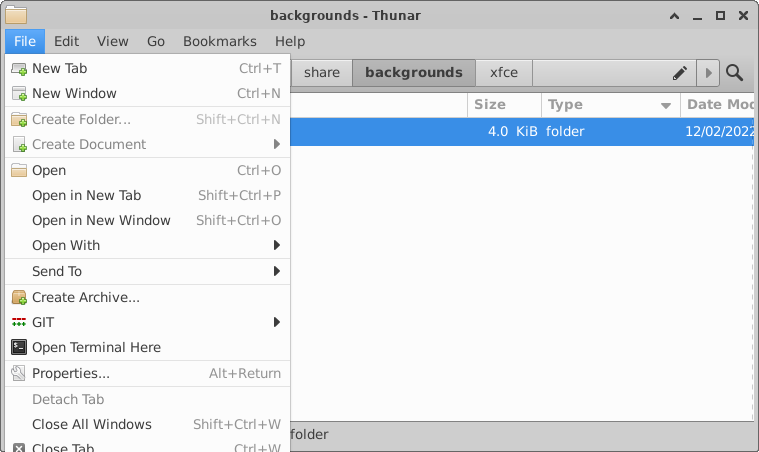The height and width of the screenshot is (452, 759).
Task: Click the Properties wrench icon
Action: click(19, 373)
